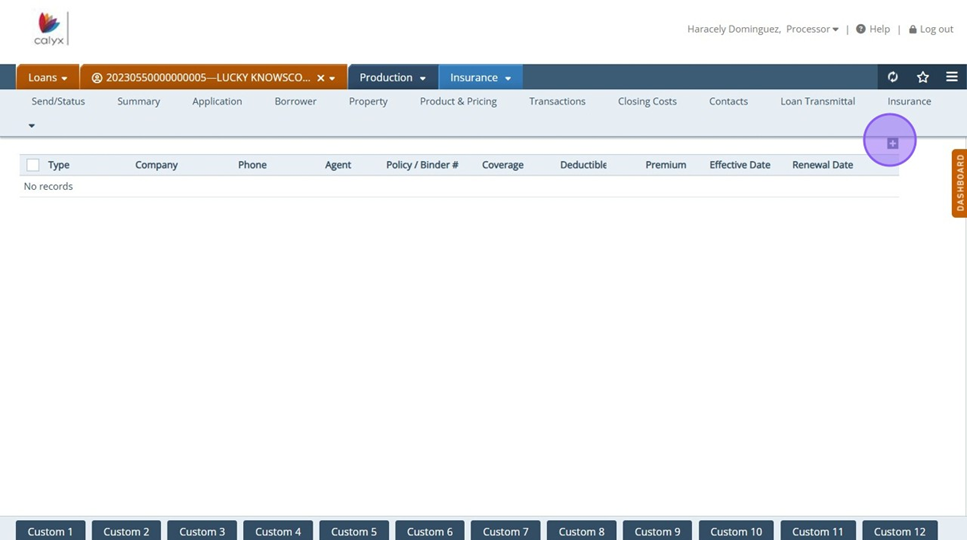Click the add insurance record plus icon
Image resolution: width=967 pixels, height=540 pixels.
pyautogui.click(x=893, y=143)
